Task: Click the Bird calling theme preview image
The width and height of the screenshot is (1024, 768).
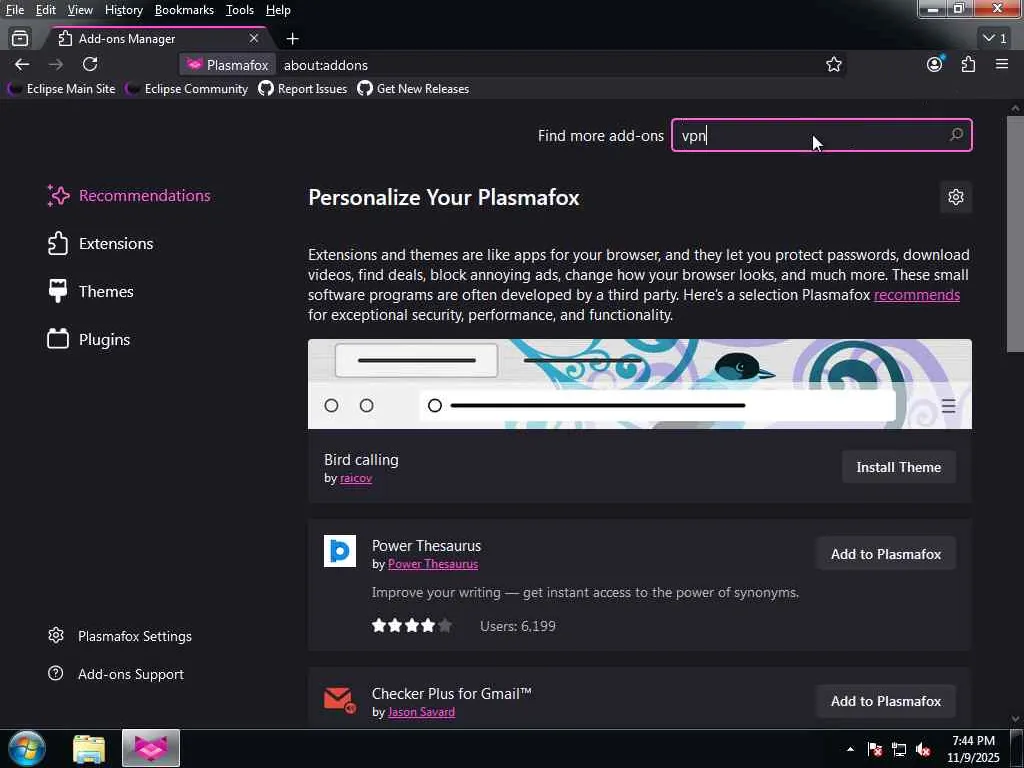Action: tap(639, 384)
